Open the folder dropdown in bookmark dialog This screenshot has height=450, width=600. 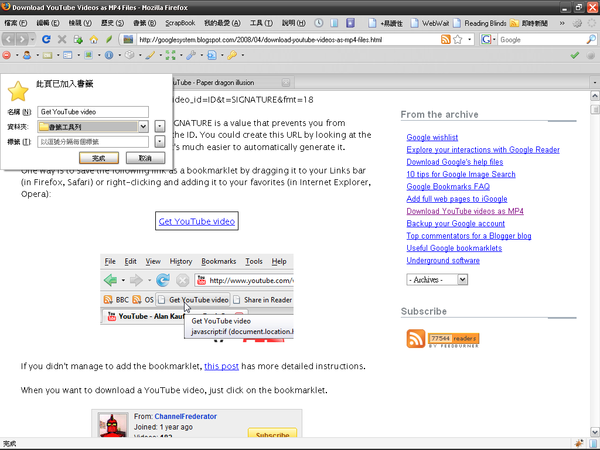(x=143, y=127)
